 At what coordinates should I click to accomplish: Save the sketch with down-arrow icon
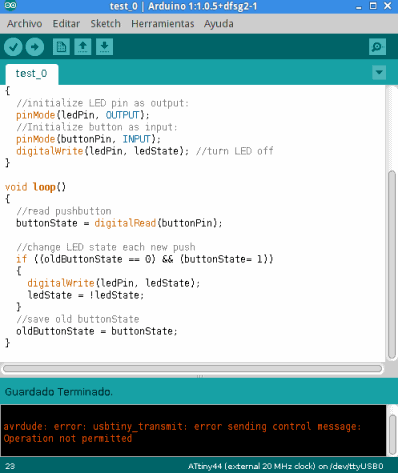(x=104, y=47)
